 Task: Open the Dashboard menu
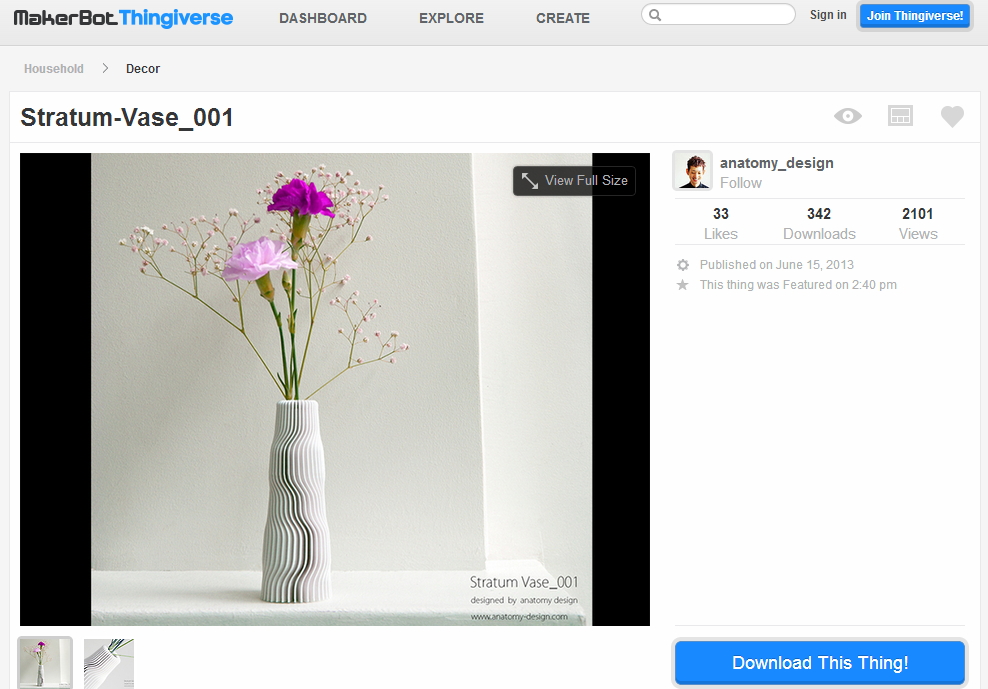point(322,18)
